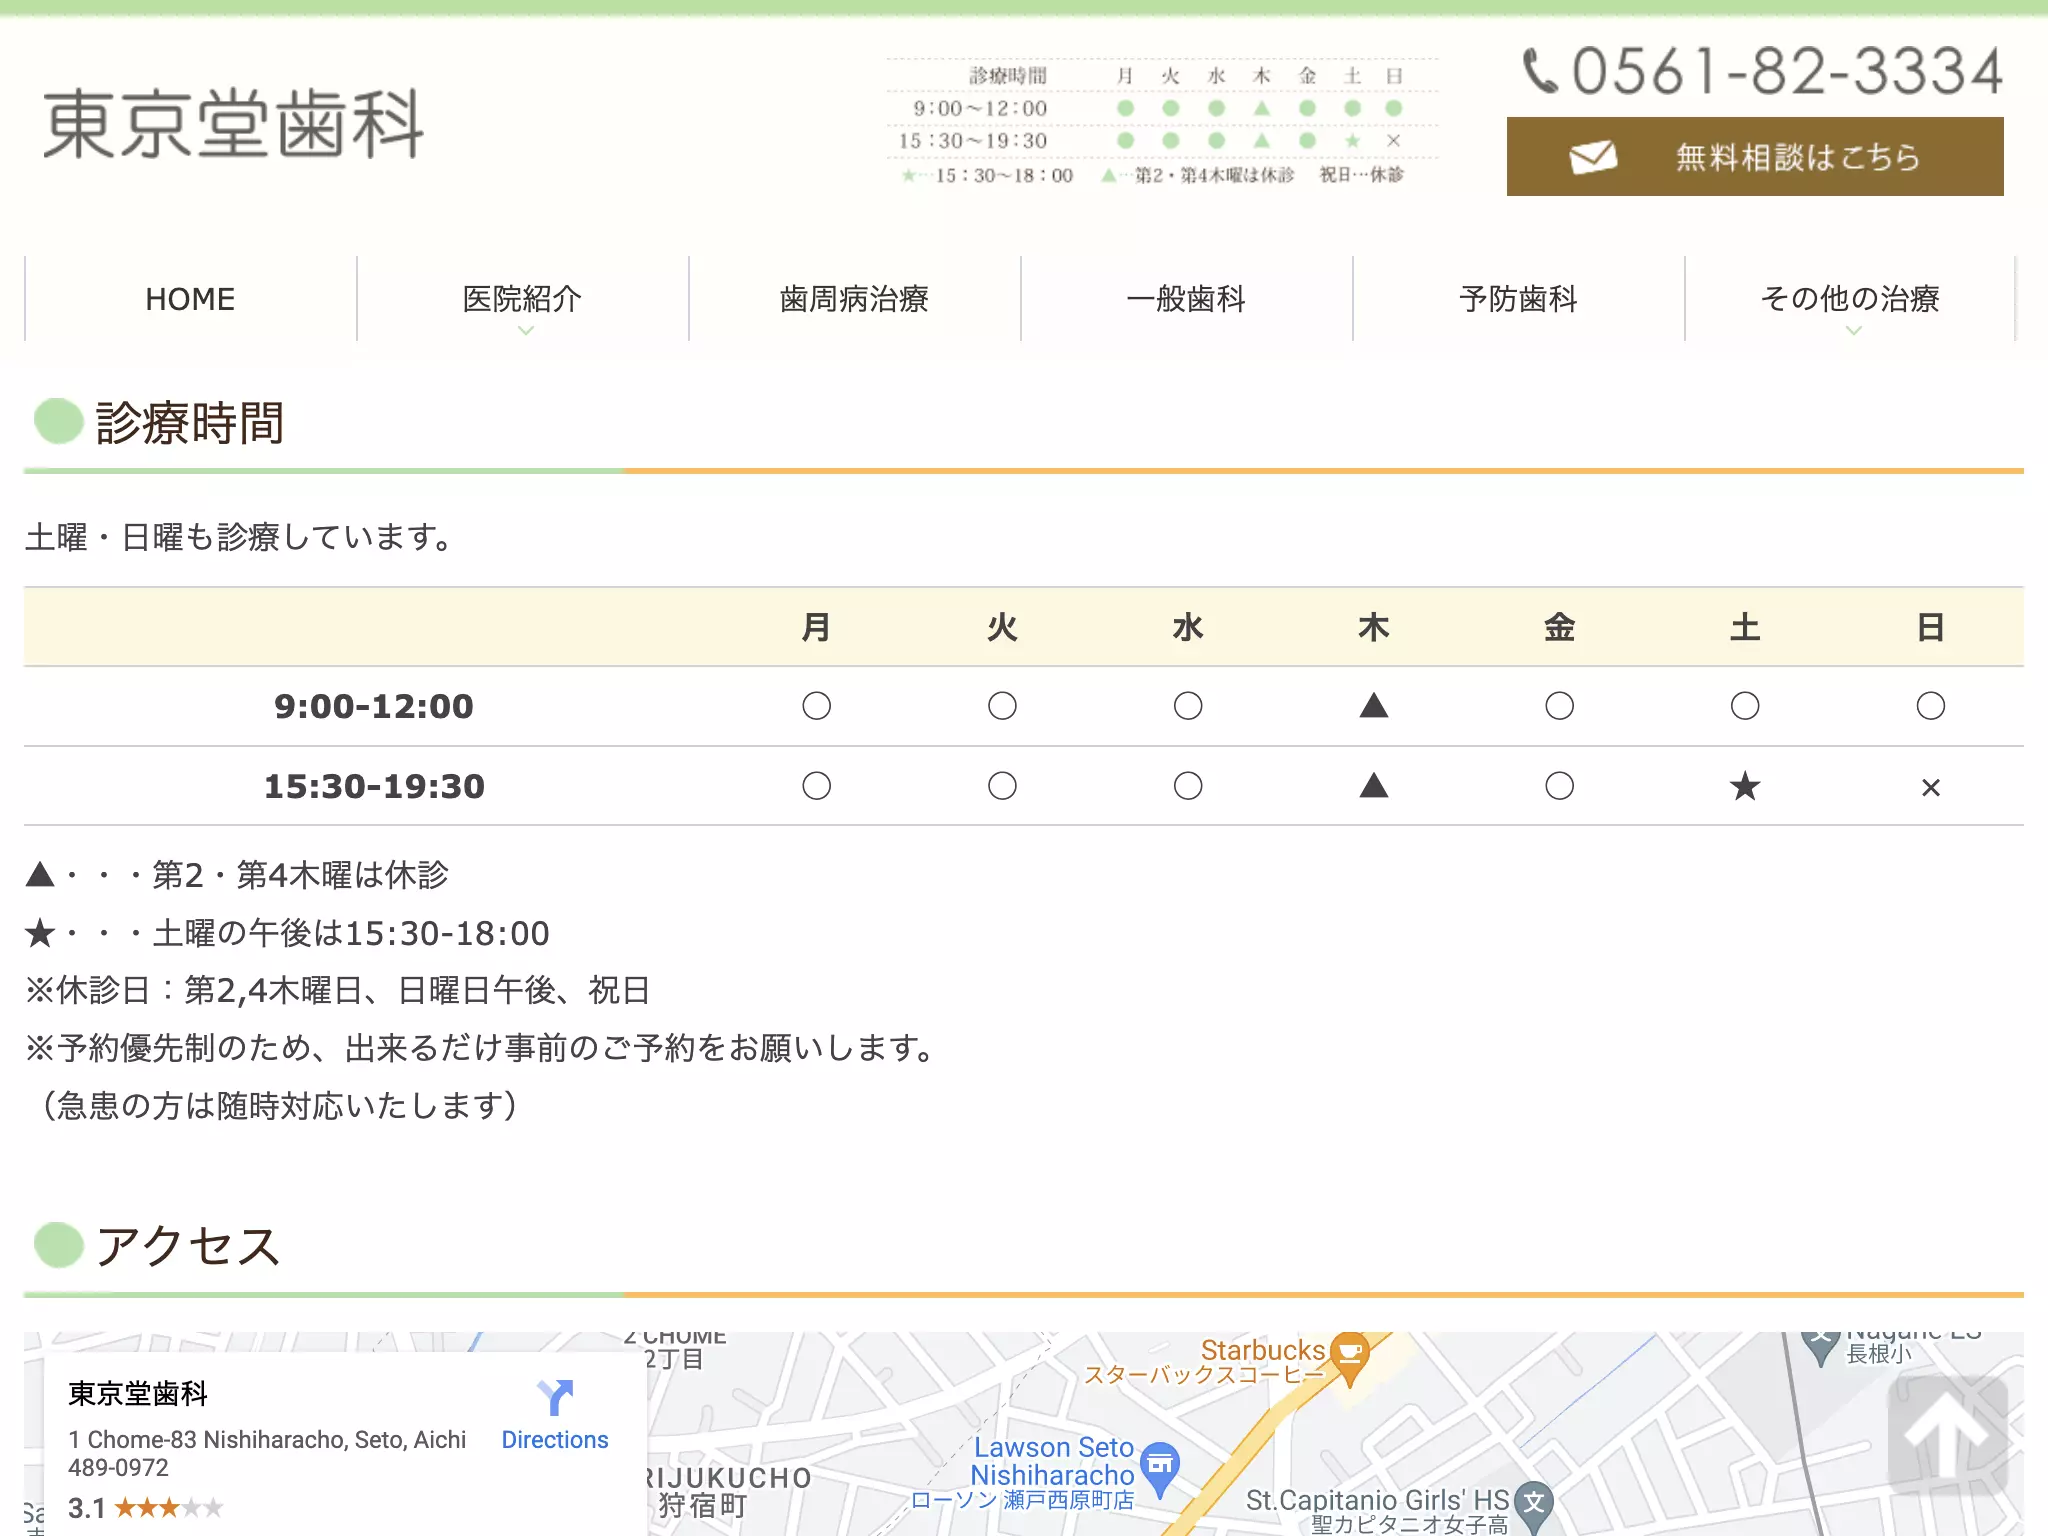
Task: Expand the chevron under その他の治療
Action: pyautogui.click(x=1854, y=330)
